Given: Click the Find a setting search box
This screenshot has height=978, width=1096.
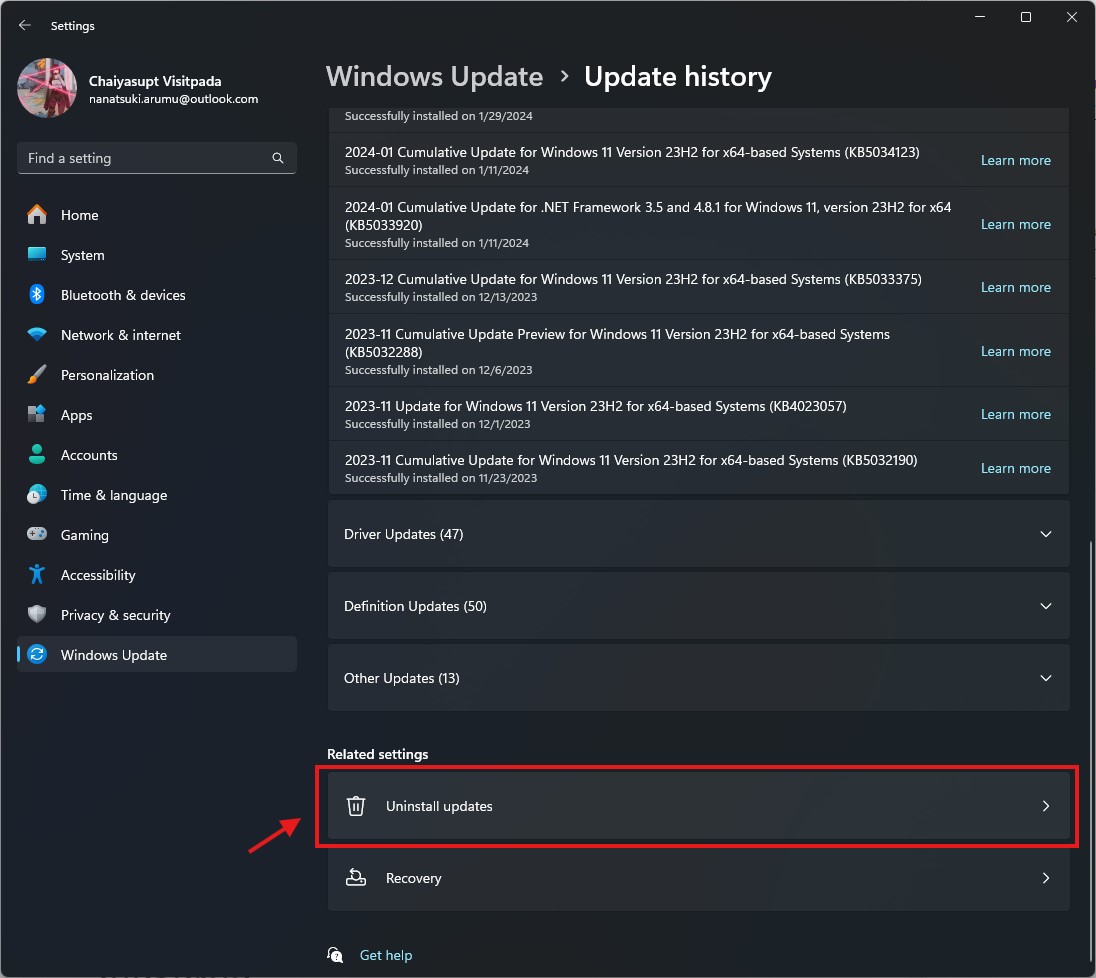Looking at the screenshot, I should (157, 158).
